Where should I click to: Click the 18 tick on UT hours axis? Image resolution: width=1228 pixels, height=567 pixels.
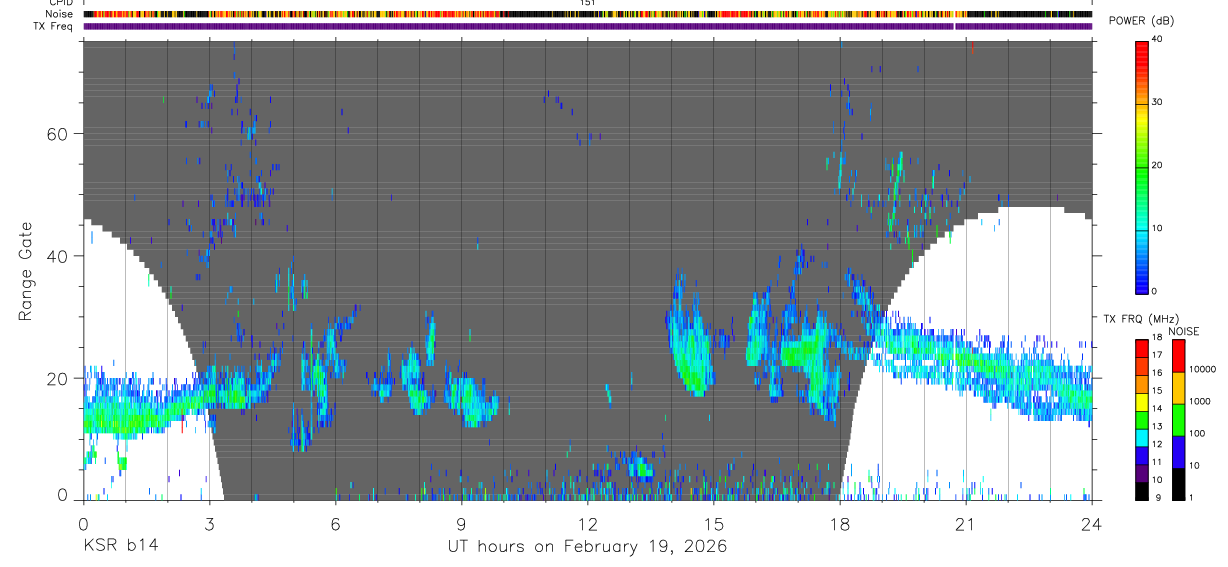point(840,522)
